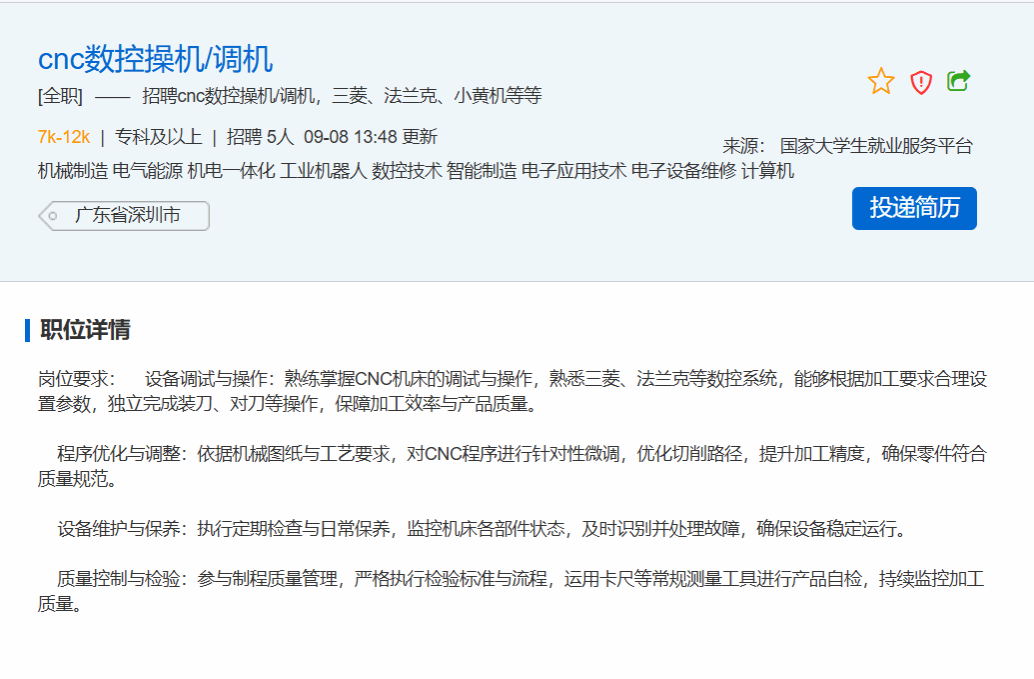1034x679 pixels.
Task: Select the 电子设备维修 major tag
Action: (x=683, y=171)
